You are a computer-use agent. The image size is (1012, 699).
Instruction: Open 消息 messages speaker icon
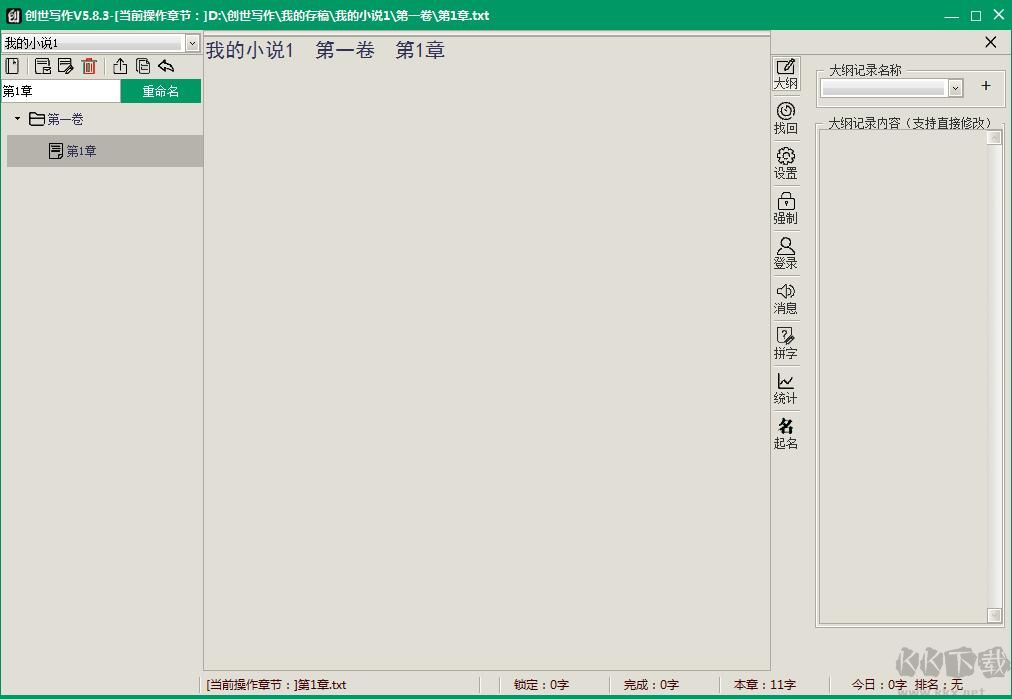[786, 298]
